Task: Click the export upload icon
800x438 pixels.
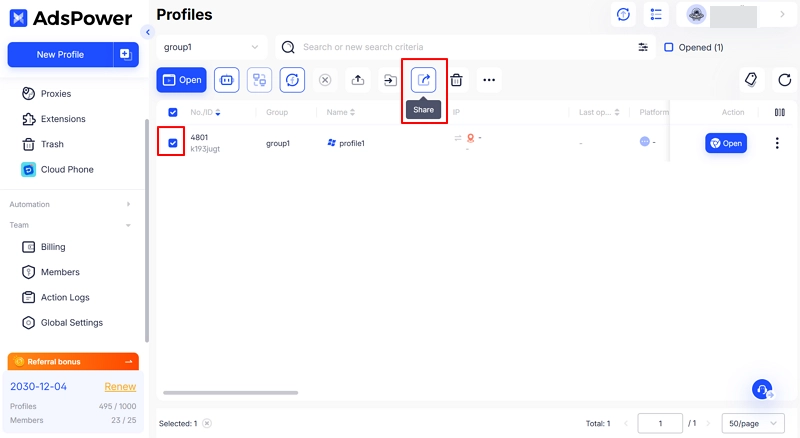Action: coord(358,80)
